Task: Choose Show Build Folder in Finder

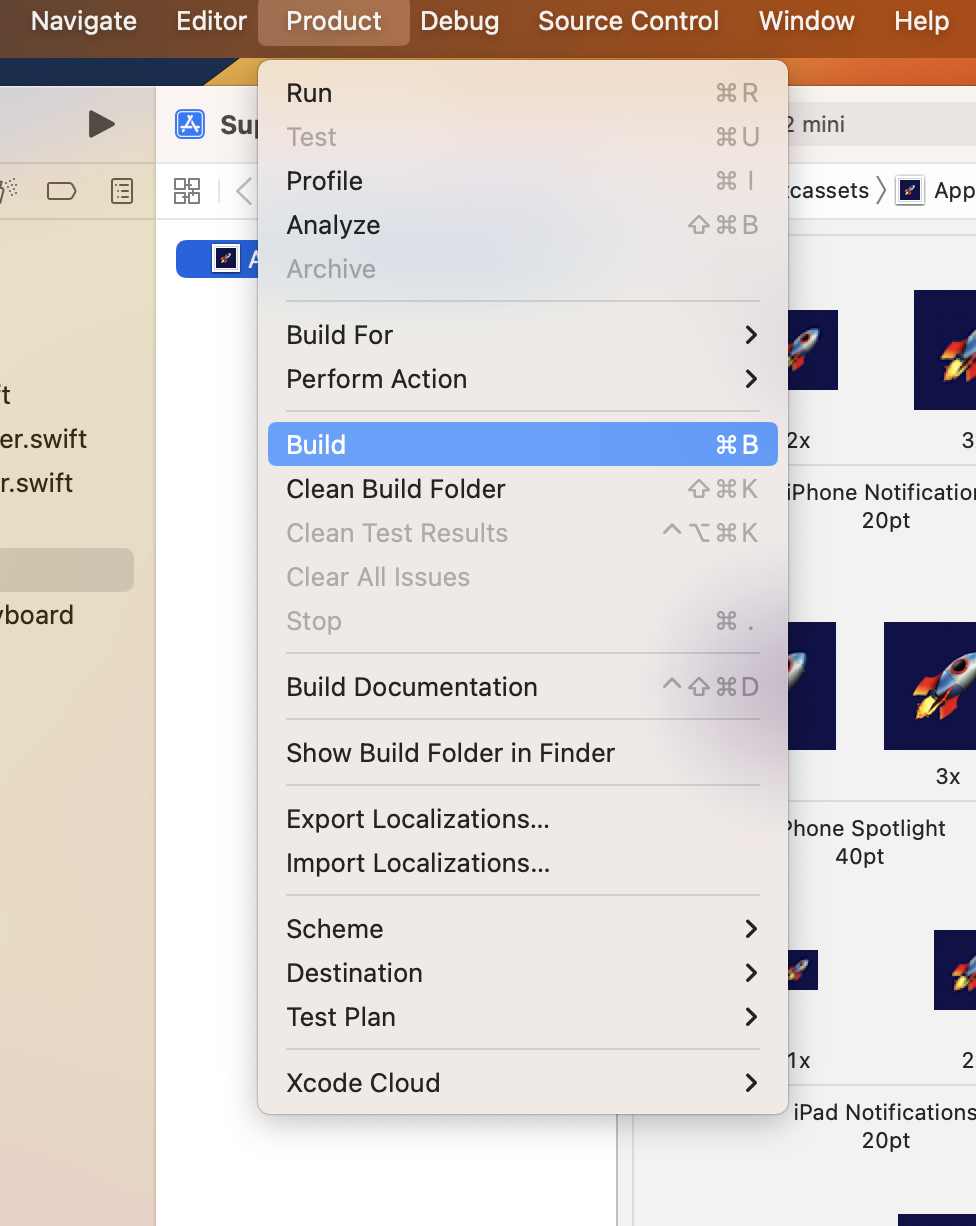Action: pos(523,753)
